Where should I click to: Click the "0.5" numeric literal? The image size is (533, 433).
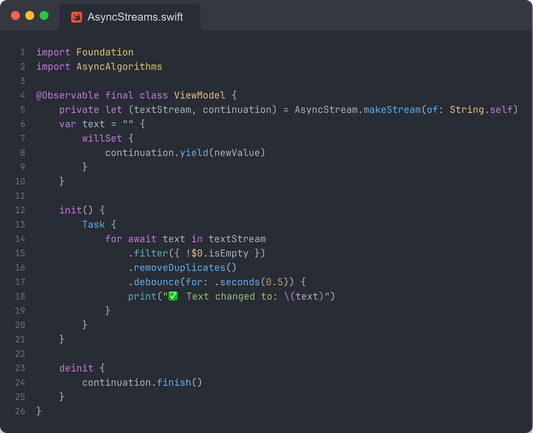pos(274,282)
